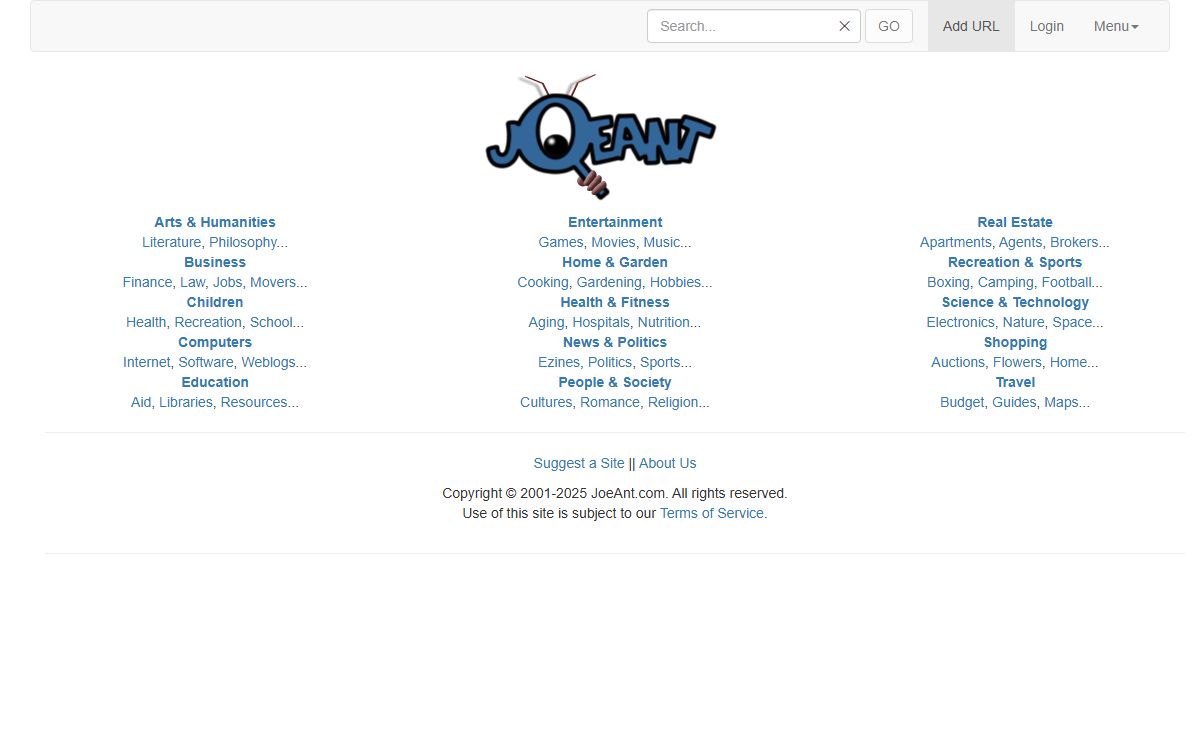Click the Suggest a Site link

(579, 463)
